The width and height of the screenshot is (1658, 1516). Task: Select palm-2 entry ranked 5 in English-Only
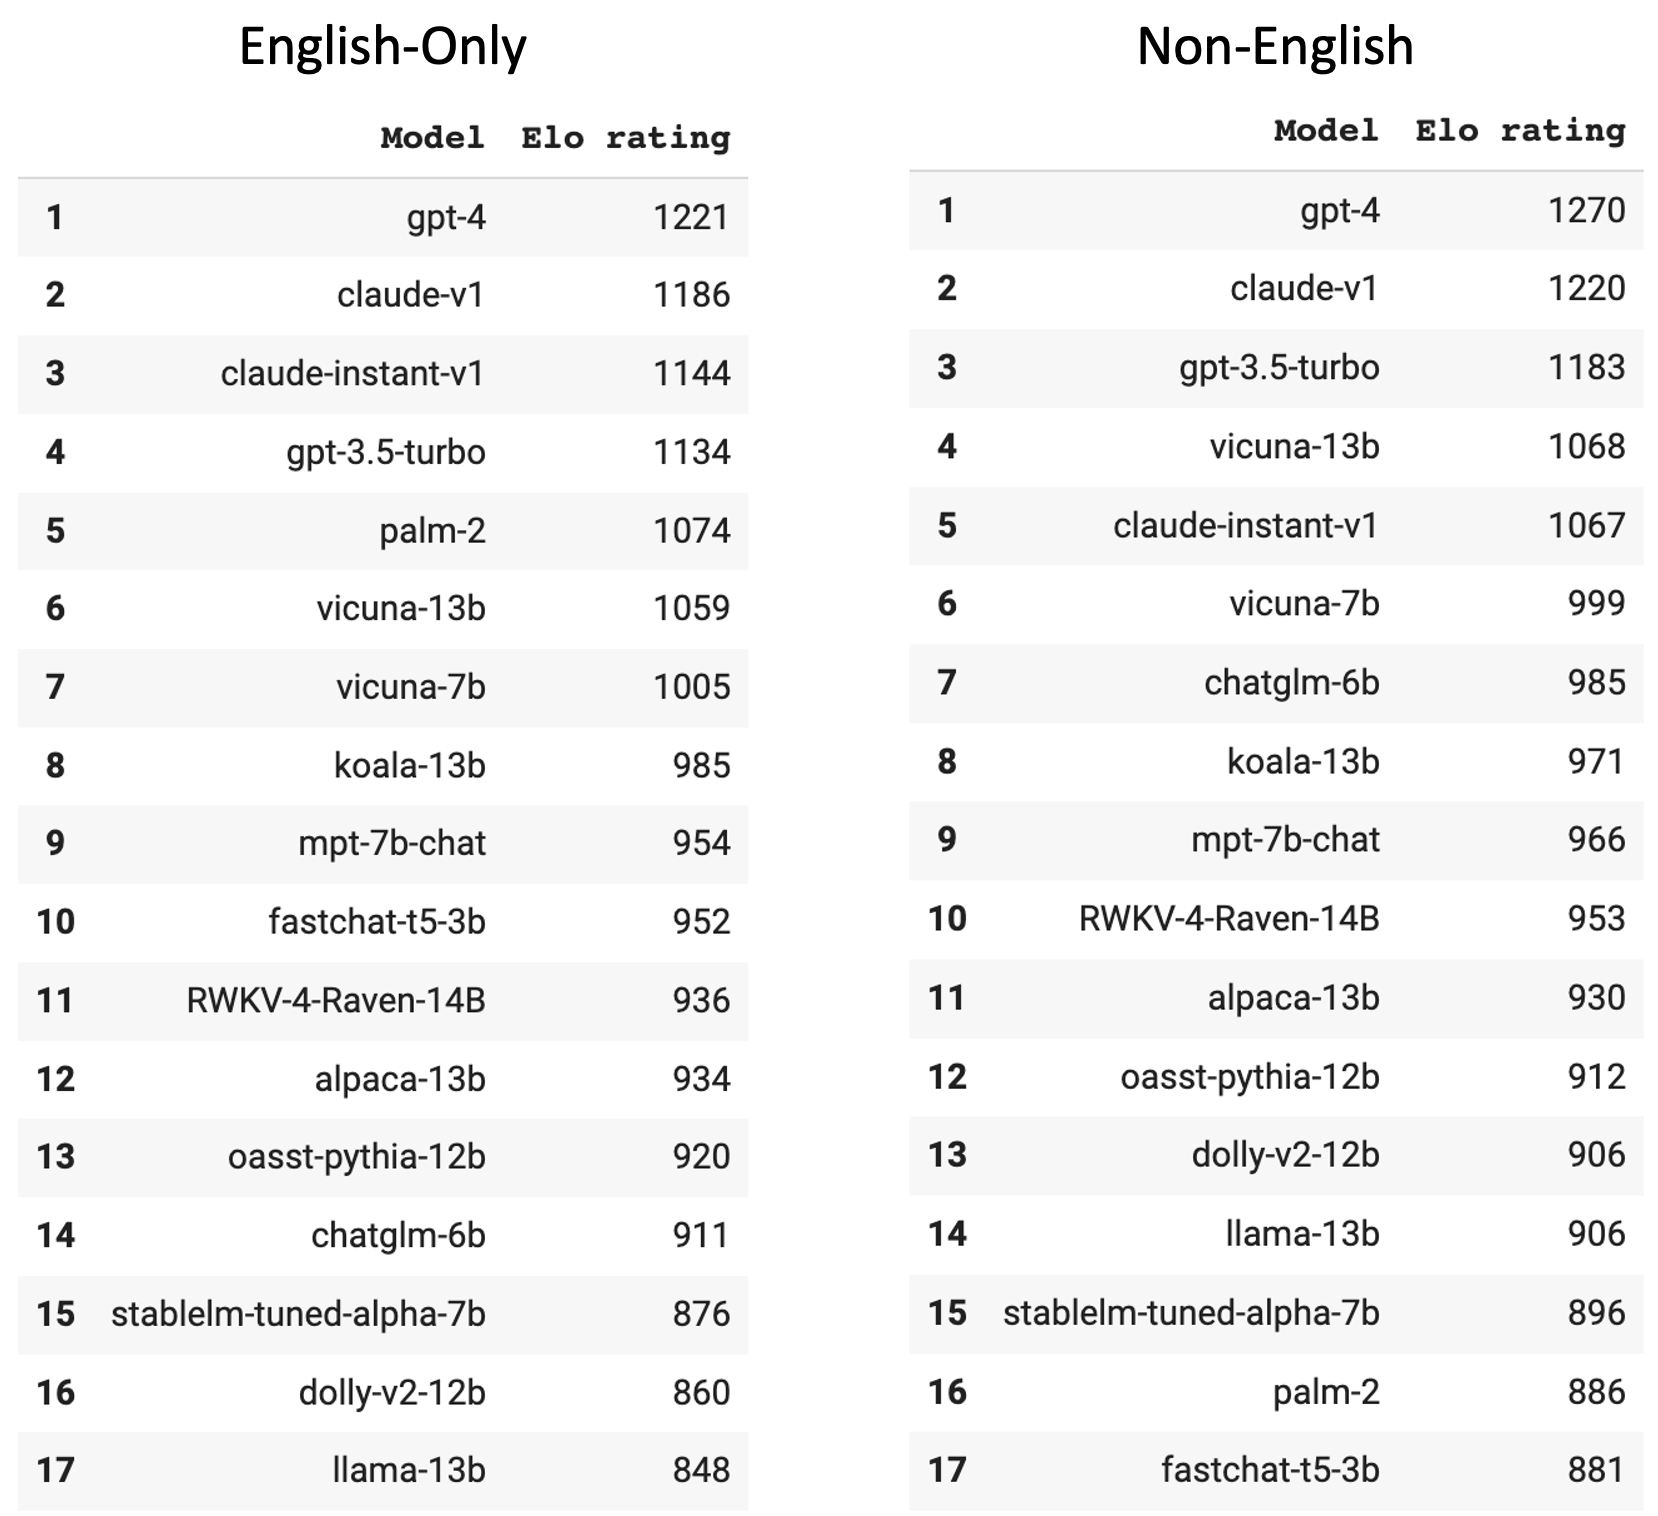pos(432,531)
